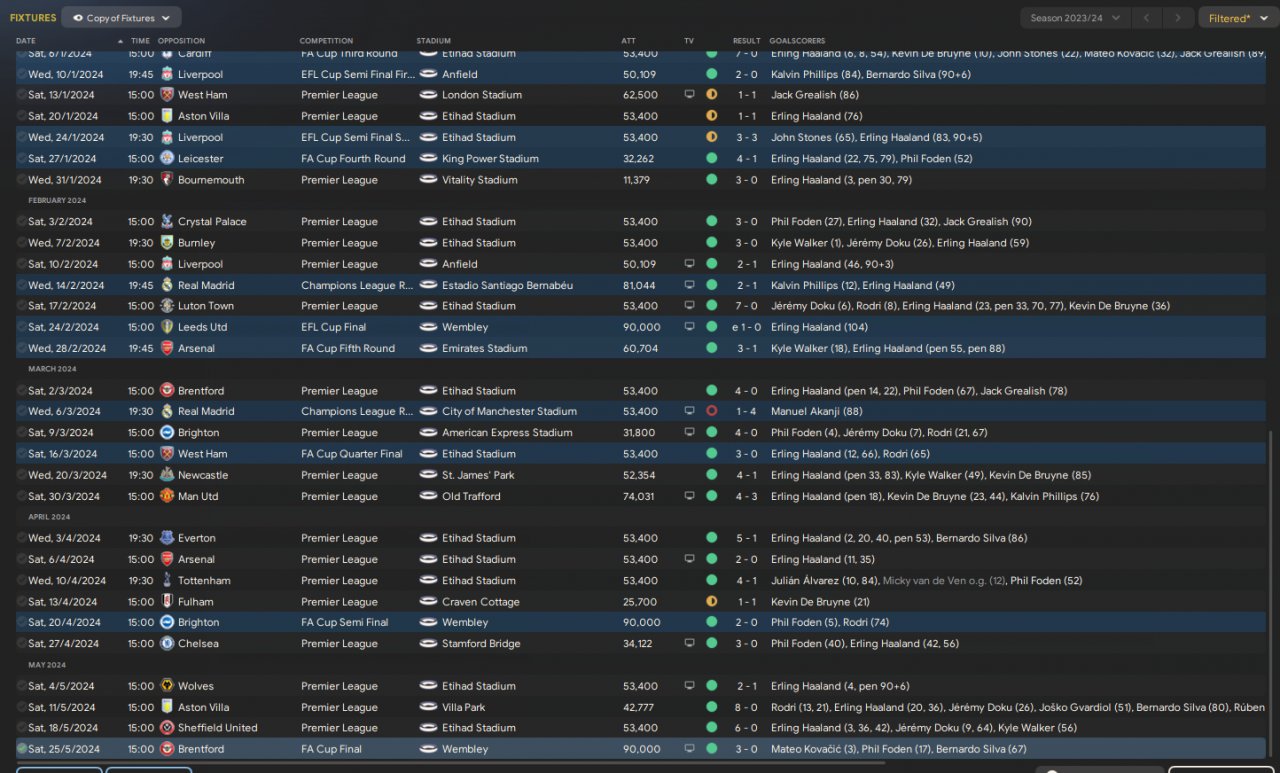The height and width of the screenshot is (773, 1280).
Task: Click the horizontal scrollbar below the fixtures
Action: (x=450, y=763)
